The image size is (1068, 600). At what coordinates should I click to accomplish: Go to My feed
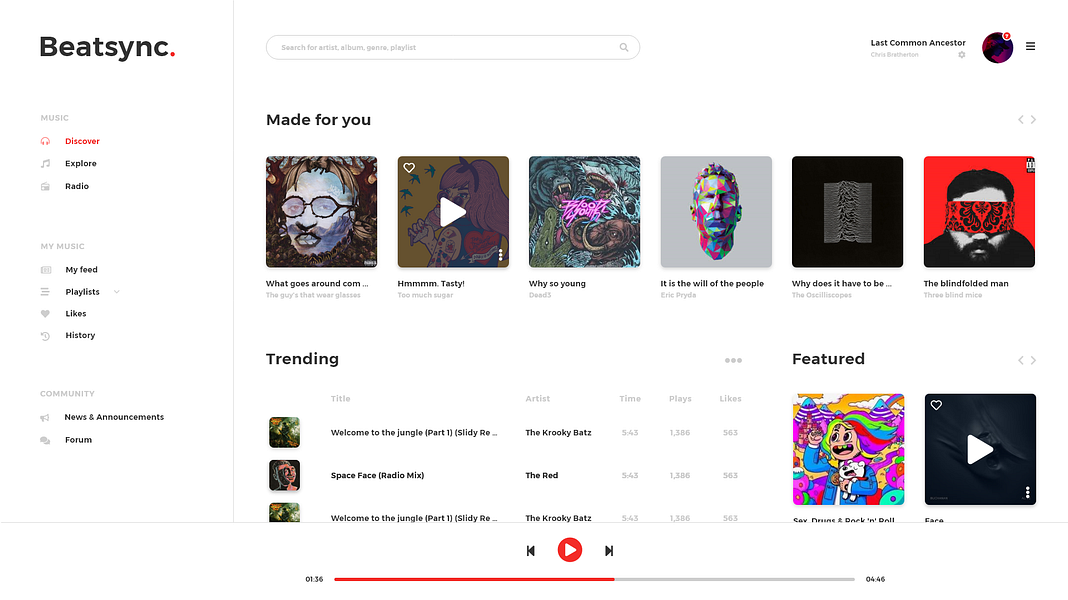coord(81,270)
